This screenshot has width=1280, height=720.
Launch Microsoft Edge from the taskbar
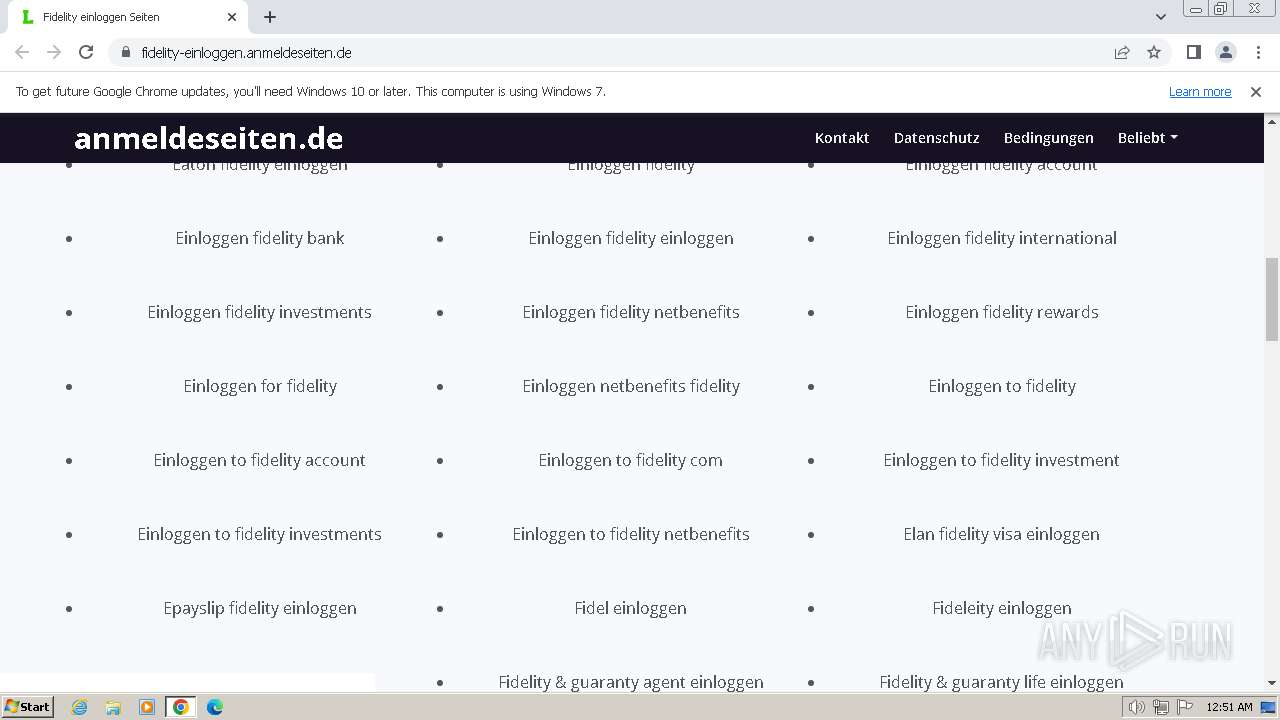coord(215,707)
